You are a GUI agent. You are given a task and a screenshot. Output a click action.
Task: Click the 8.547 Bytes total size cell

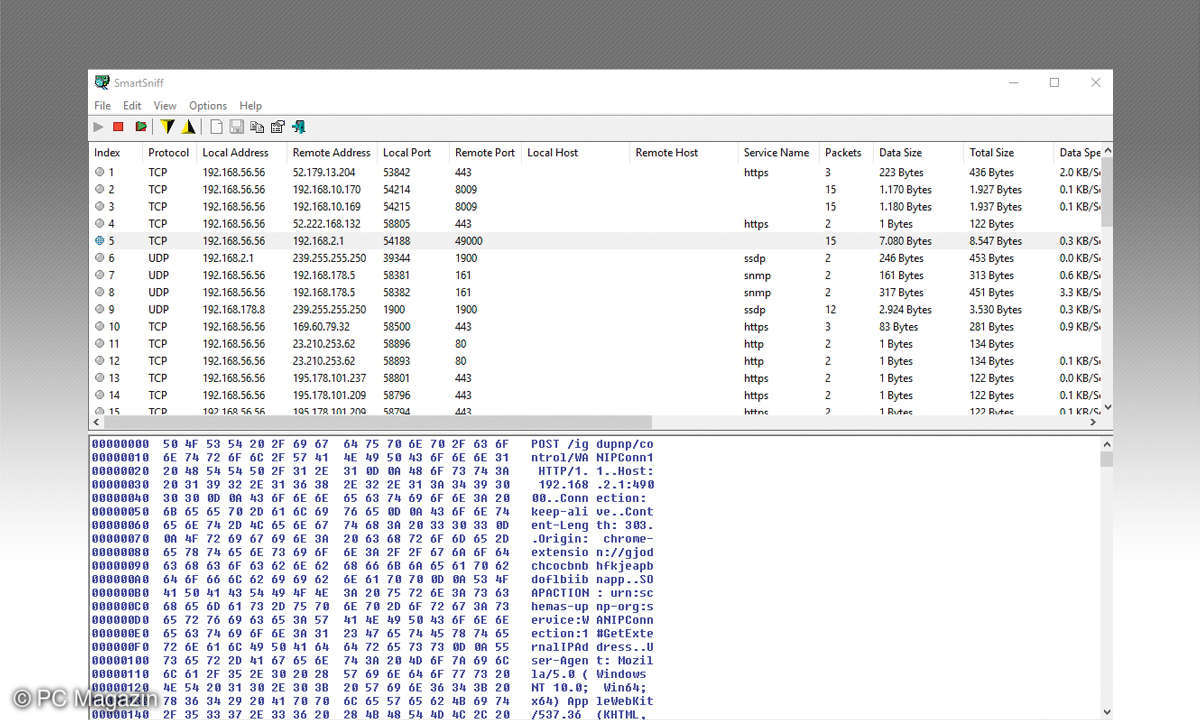(x=995, y=241)
